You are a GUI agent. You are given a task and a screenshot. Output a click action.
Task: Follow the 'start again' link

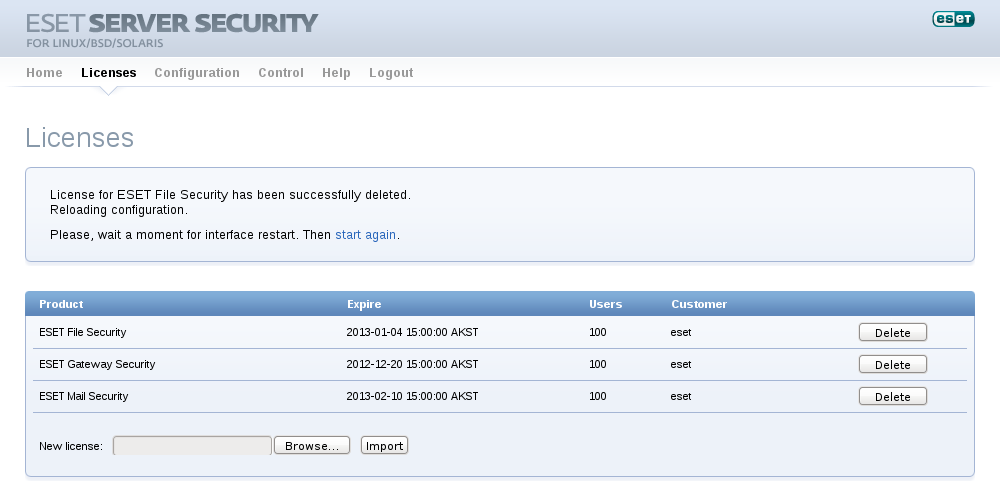[365, 235]
